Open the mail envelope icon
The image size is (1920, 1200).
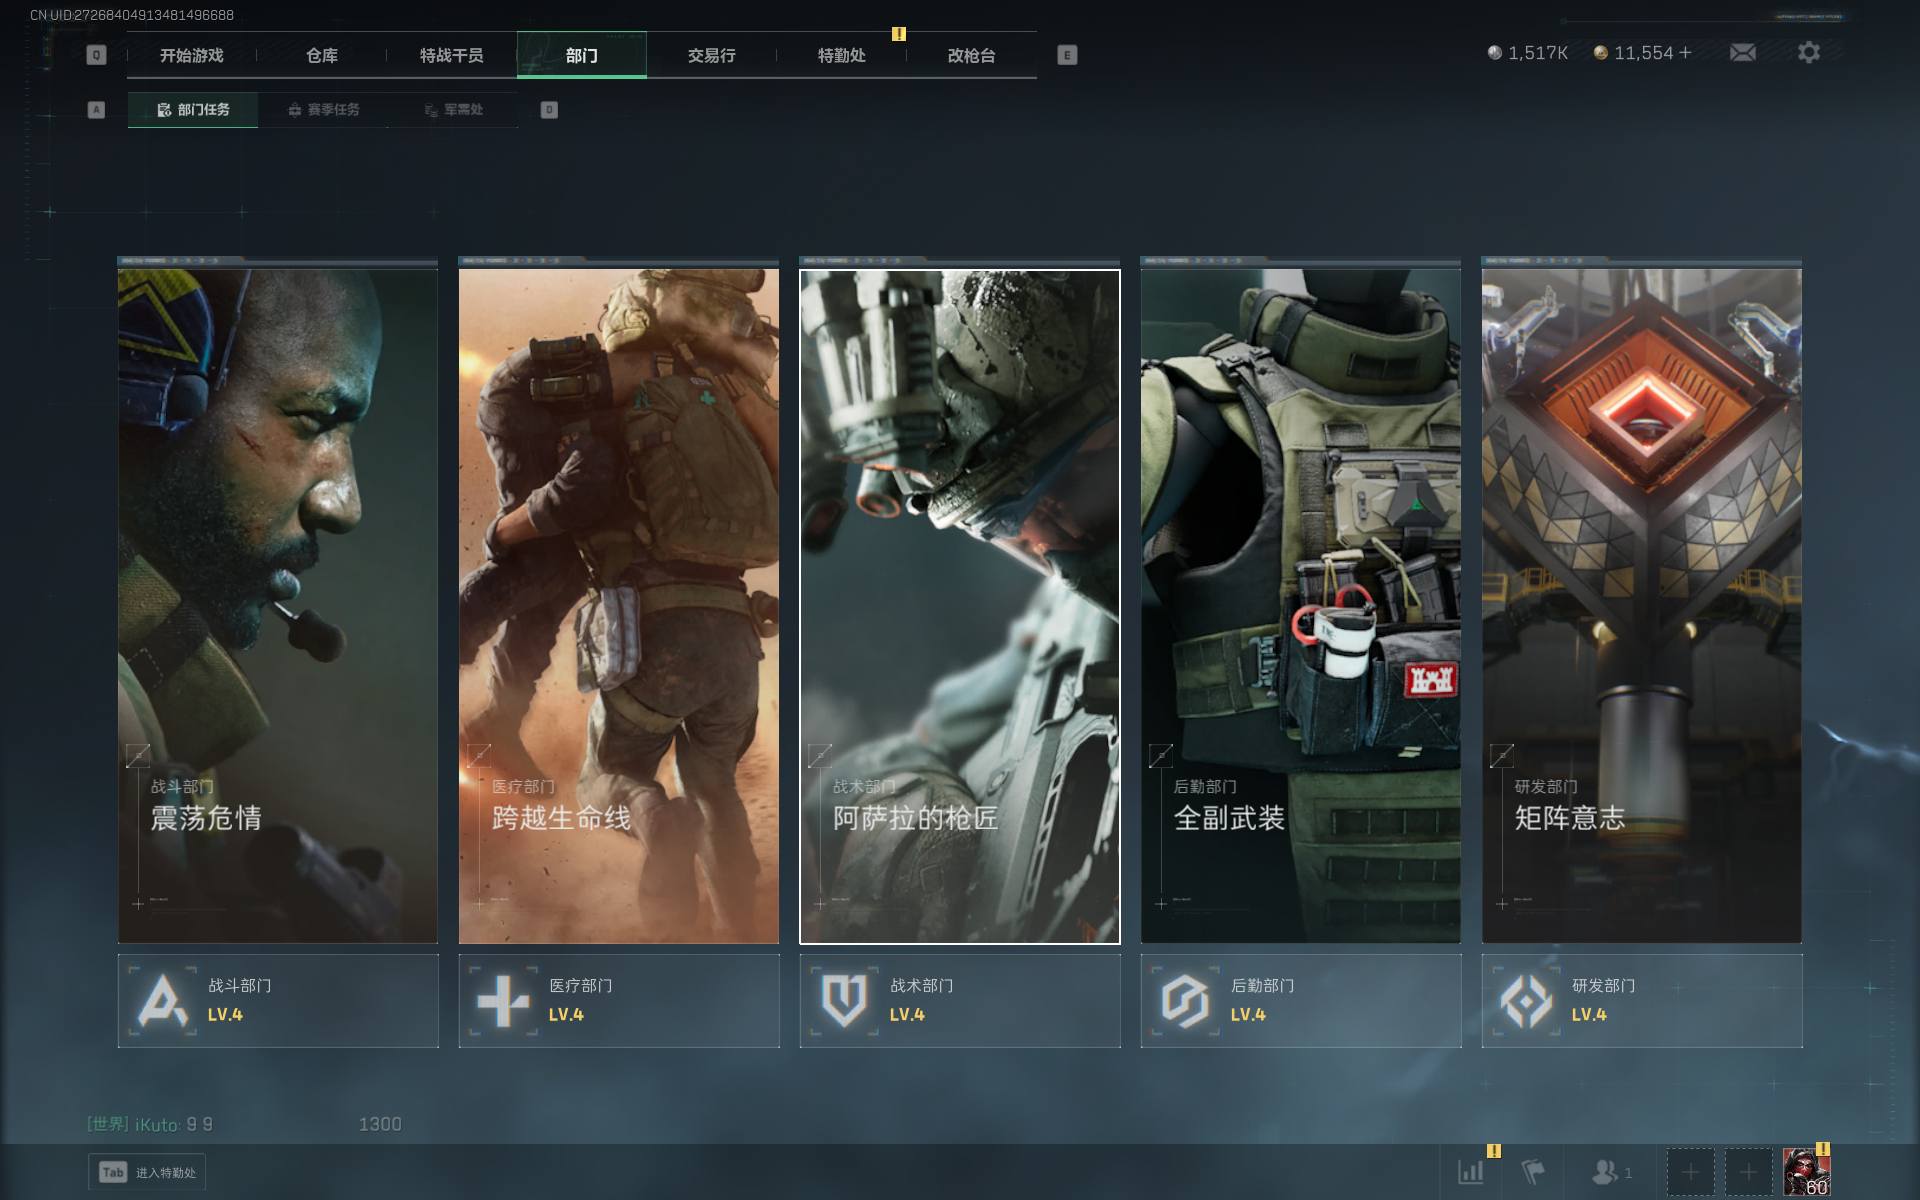click(1742, 52)
